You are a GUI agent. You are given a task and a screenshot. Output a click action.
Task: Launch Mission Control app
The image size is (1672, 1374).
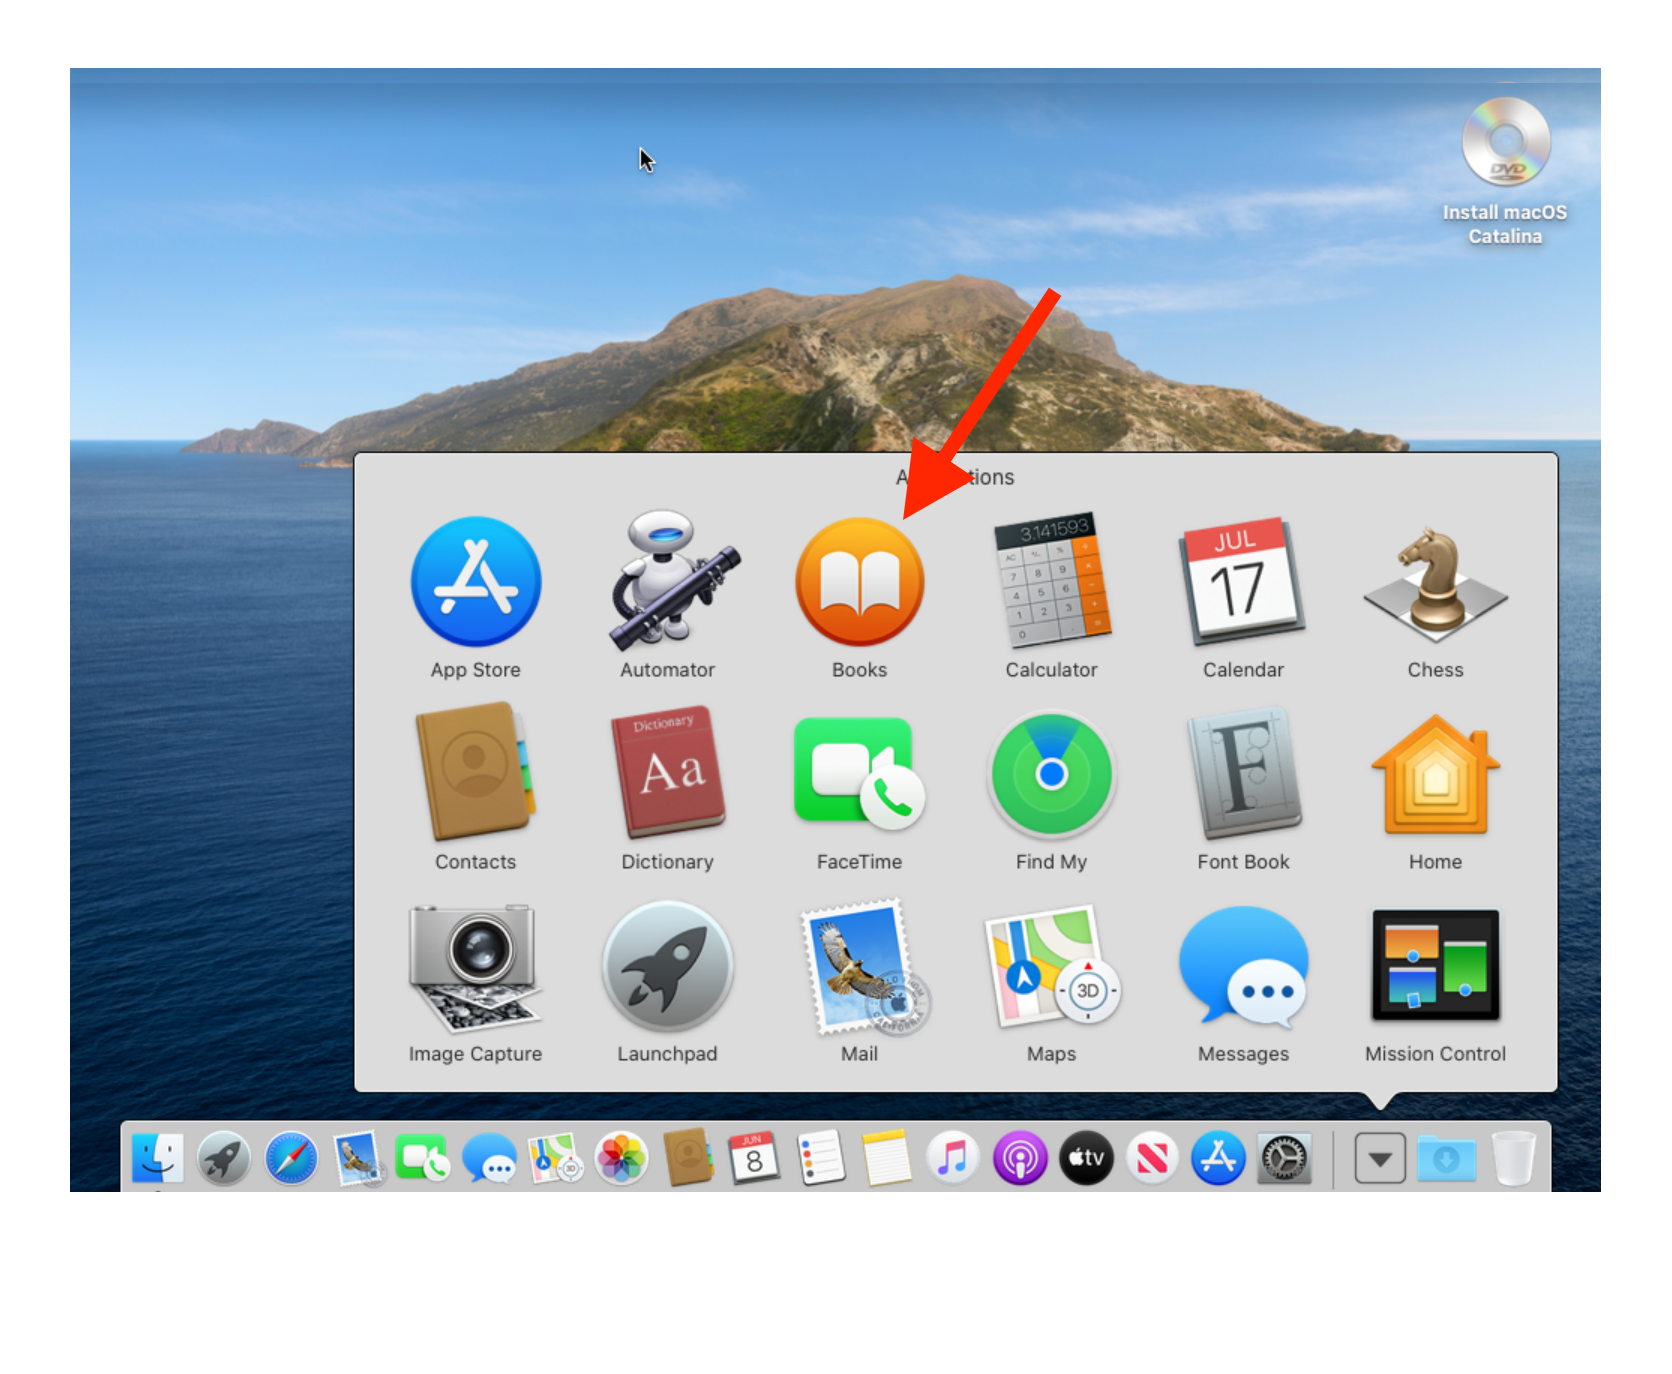[1436, 965]
